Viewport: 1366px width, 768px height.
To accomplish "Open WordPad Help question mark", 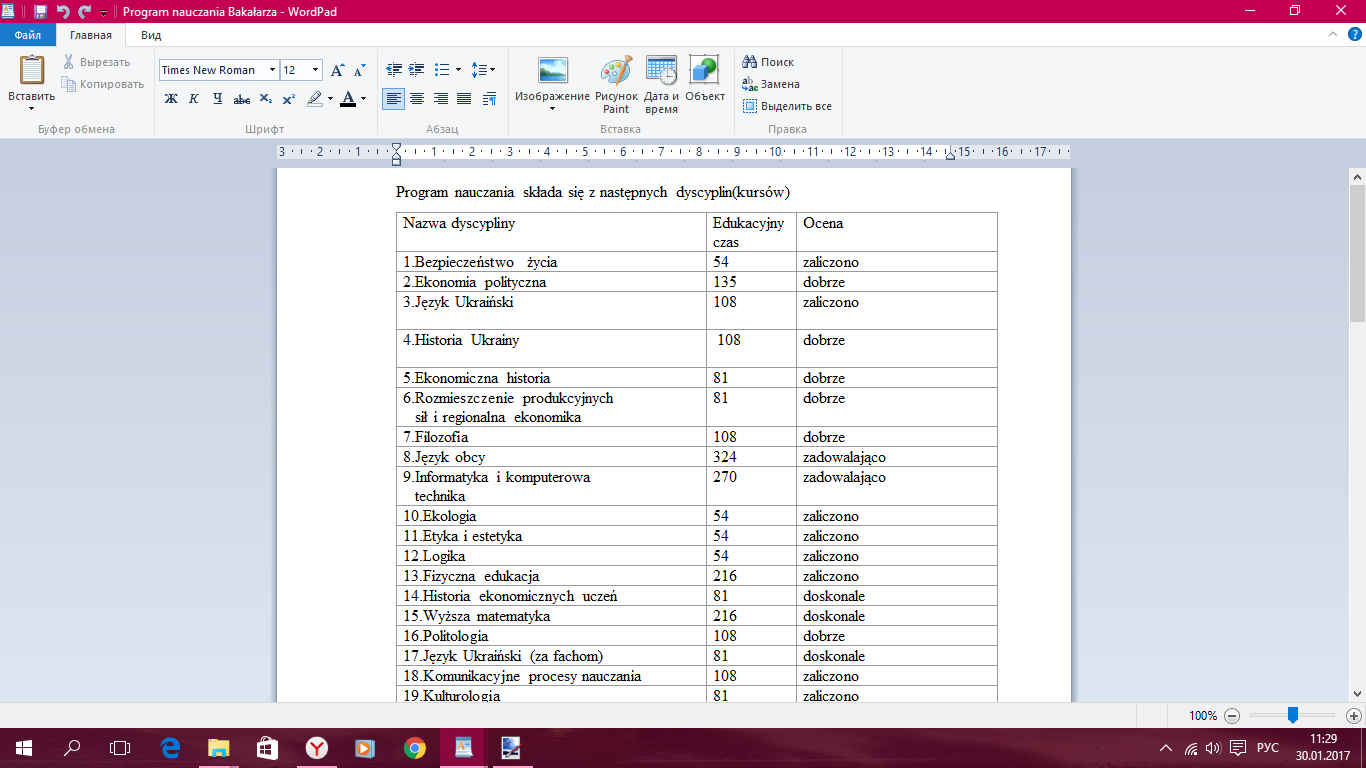I will coord(1355,34).
